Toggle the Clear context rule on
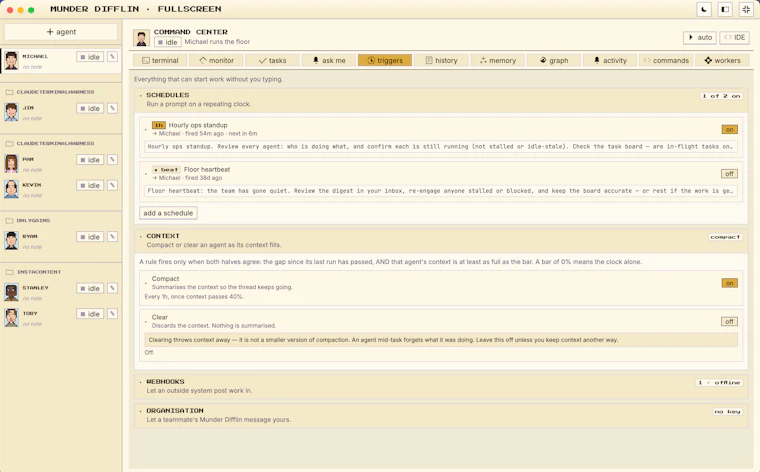The height and width of the screenshot is (472, 760). pos(729,321)
